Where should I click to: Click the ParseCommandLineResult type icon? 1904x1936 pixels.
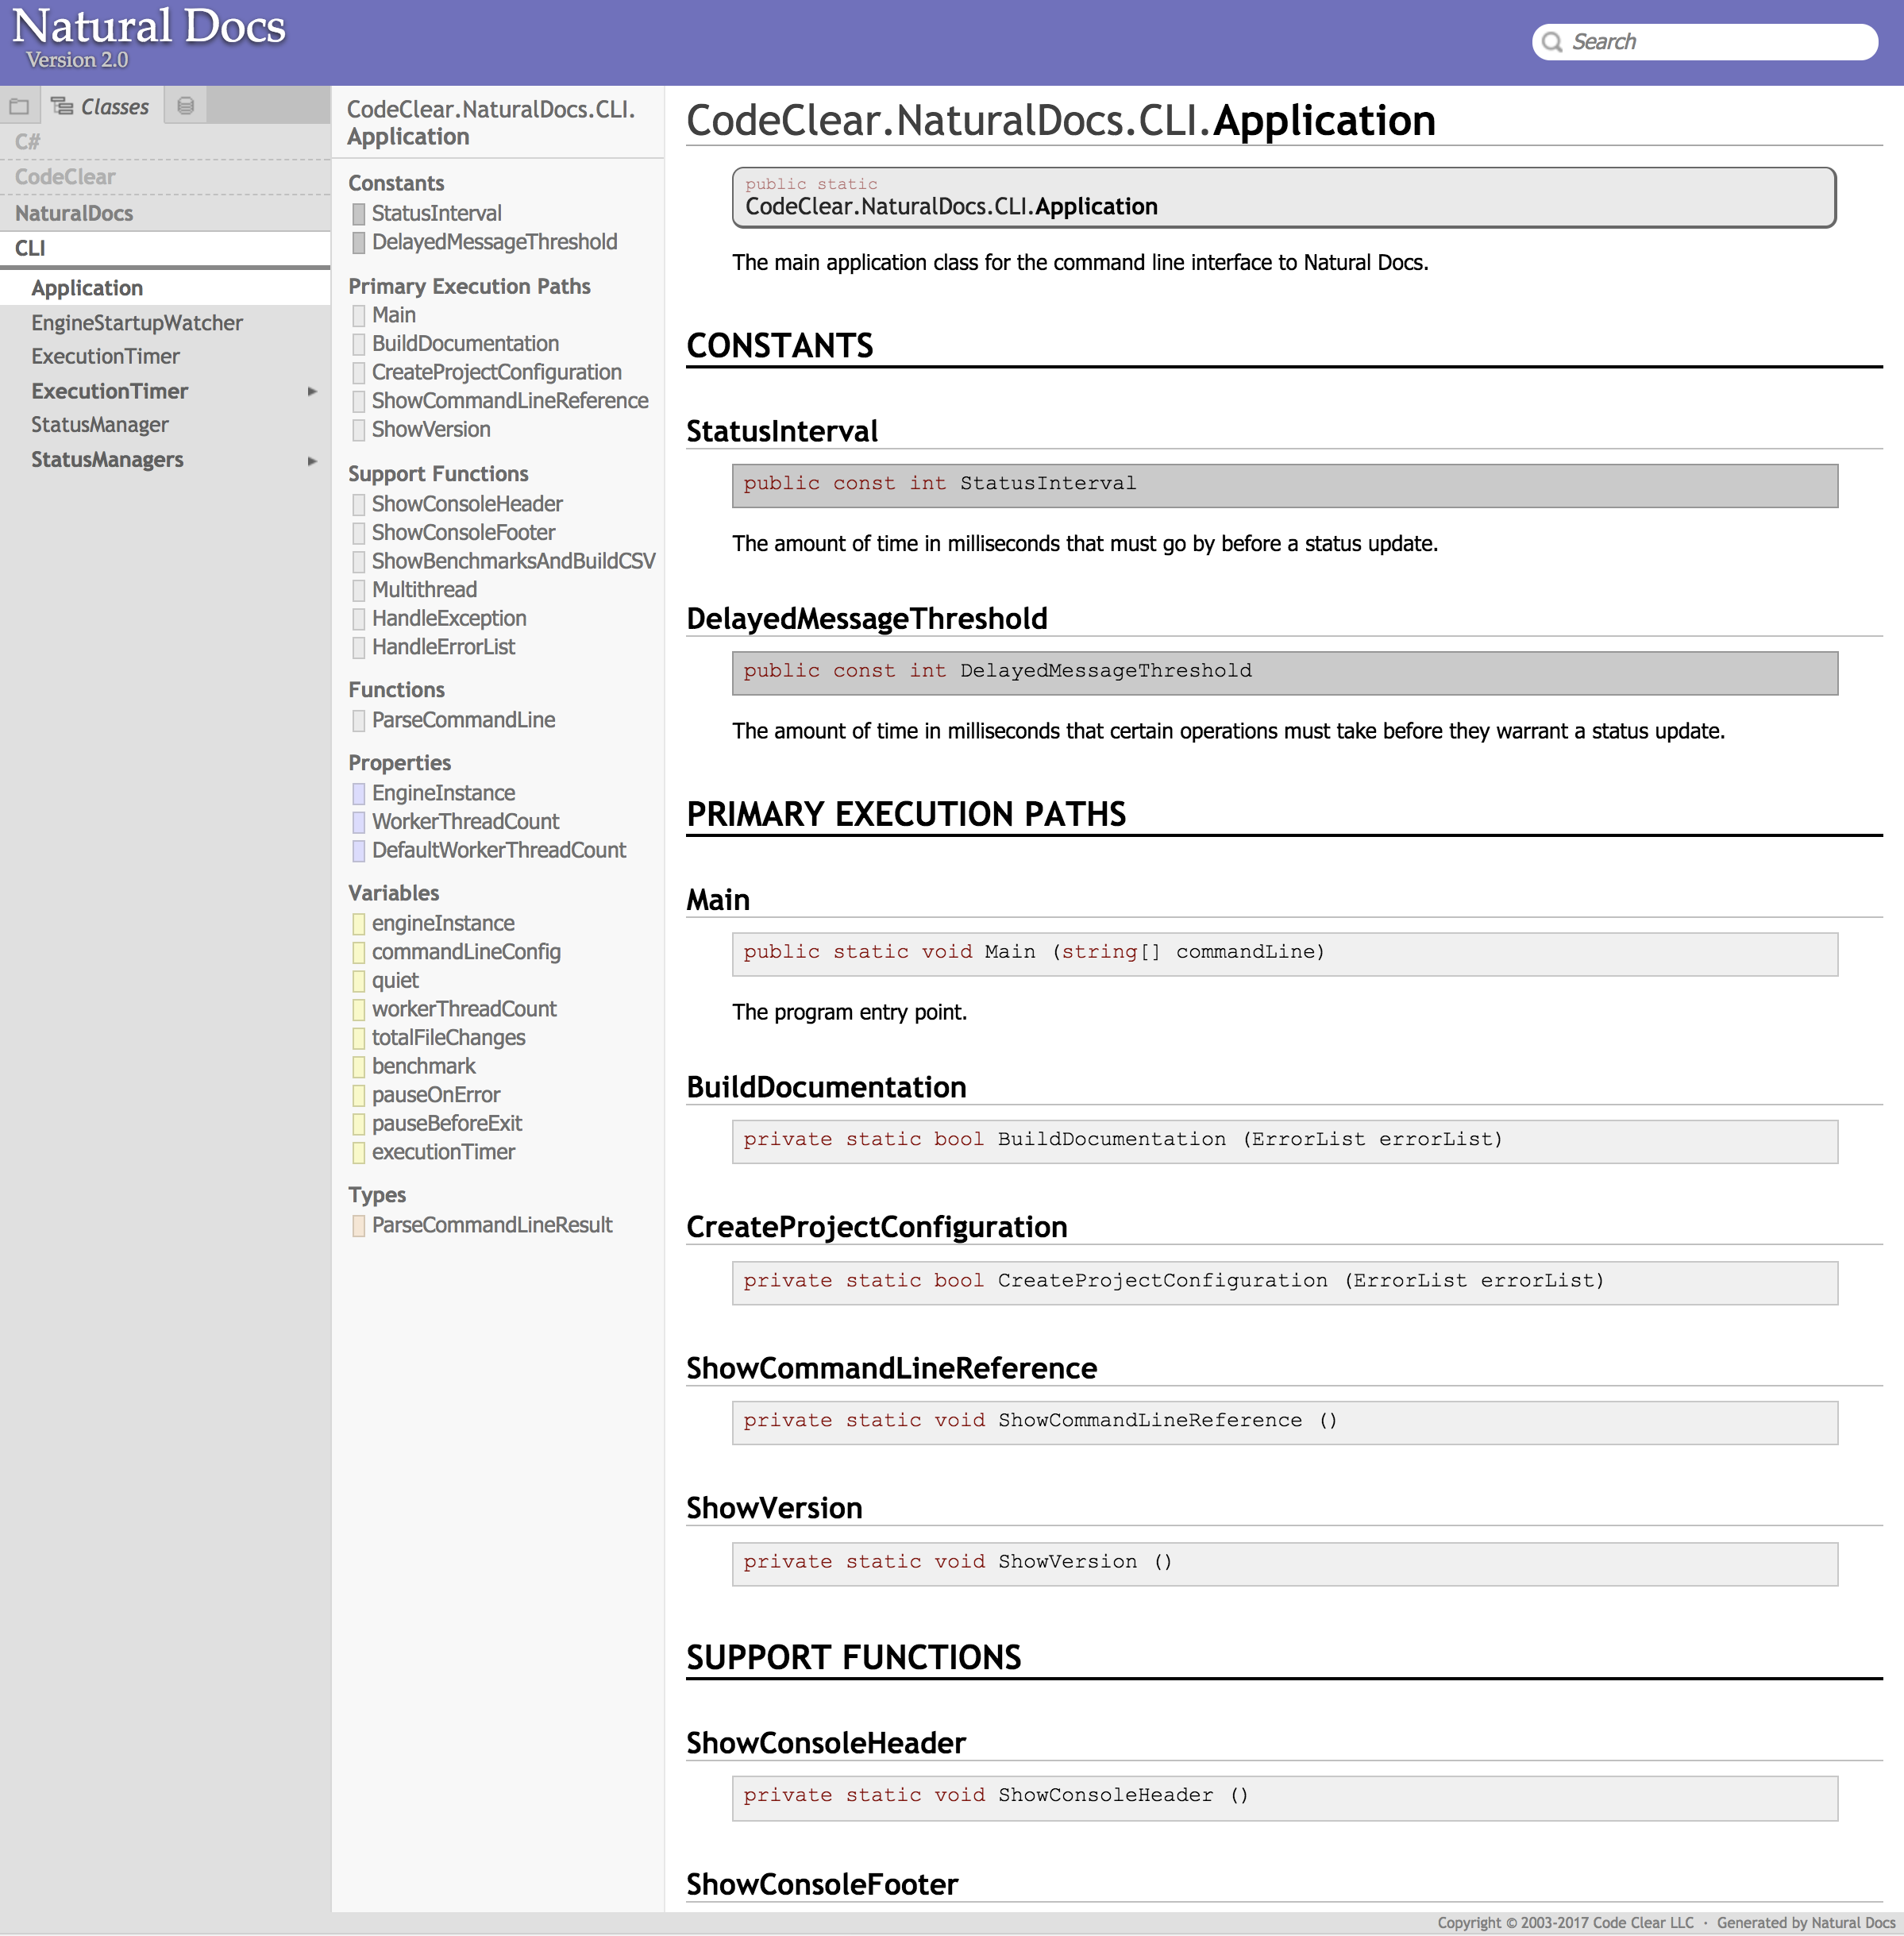pyautogui.click(x=358, y=1226)
